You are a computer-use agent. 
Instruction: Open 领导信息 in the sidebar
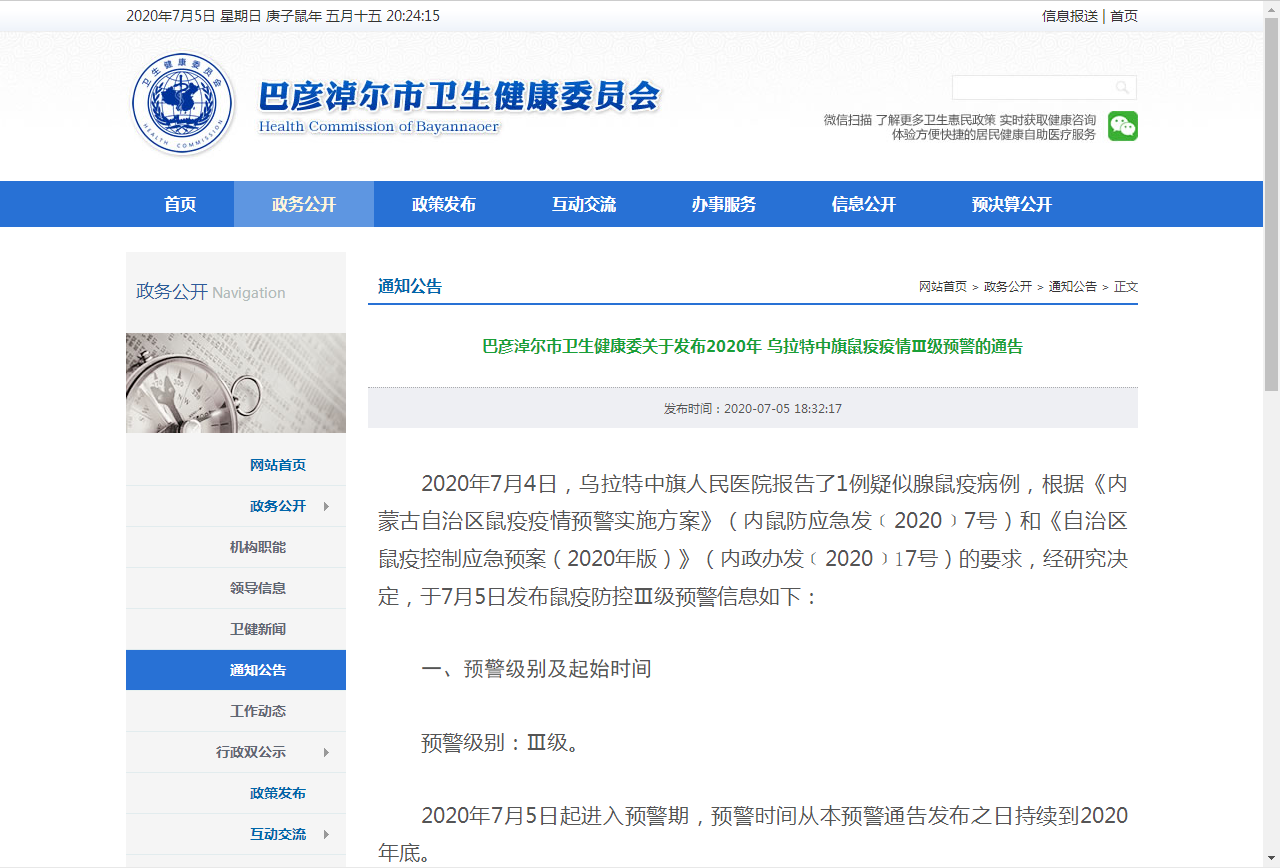click(258, 588)
